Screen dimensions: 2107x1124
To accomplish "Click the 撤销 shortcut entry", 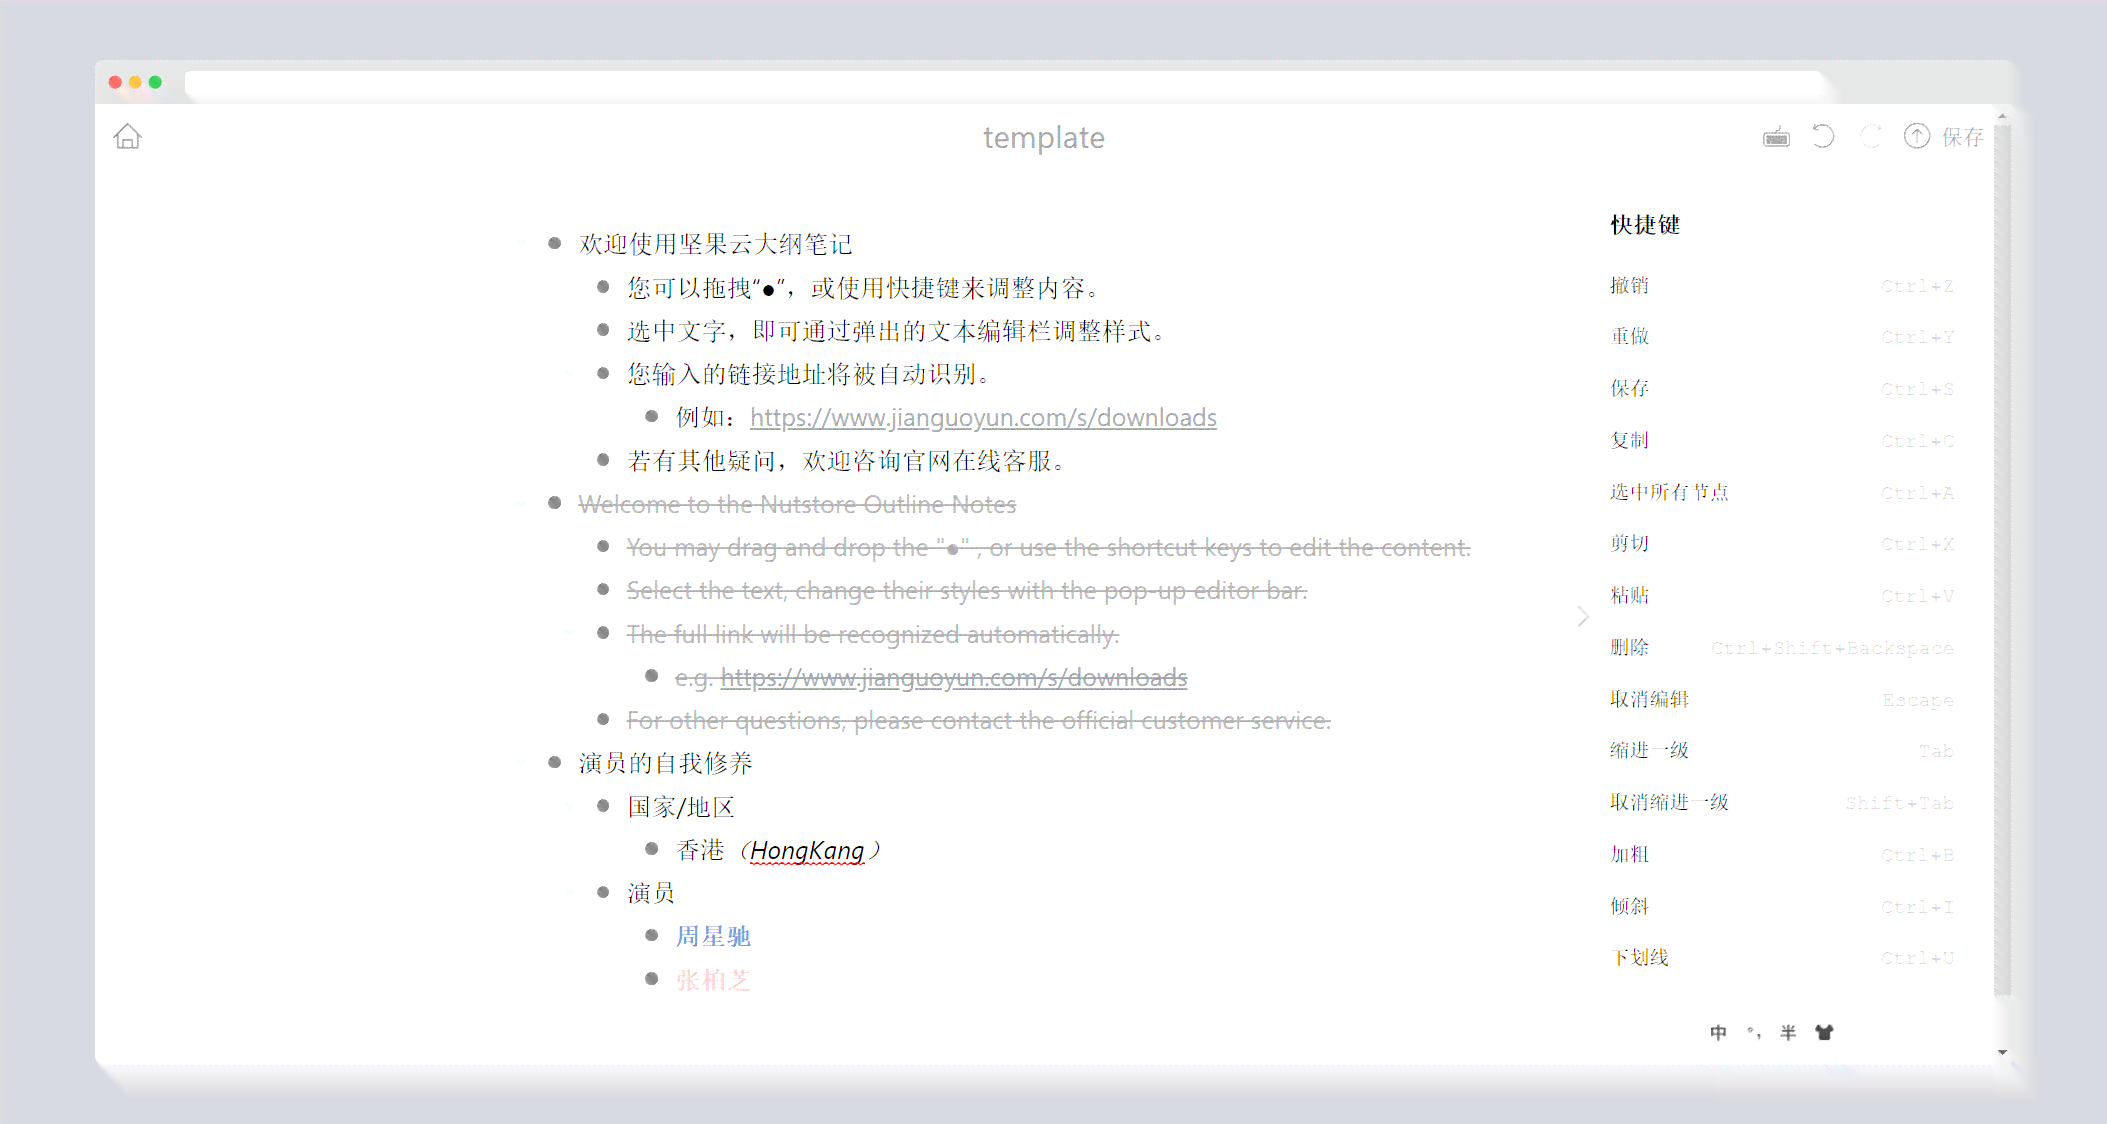I will click(1781, 285).
